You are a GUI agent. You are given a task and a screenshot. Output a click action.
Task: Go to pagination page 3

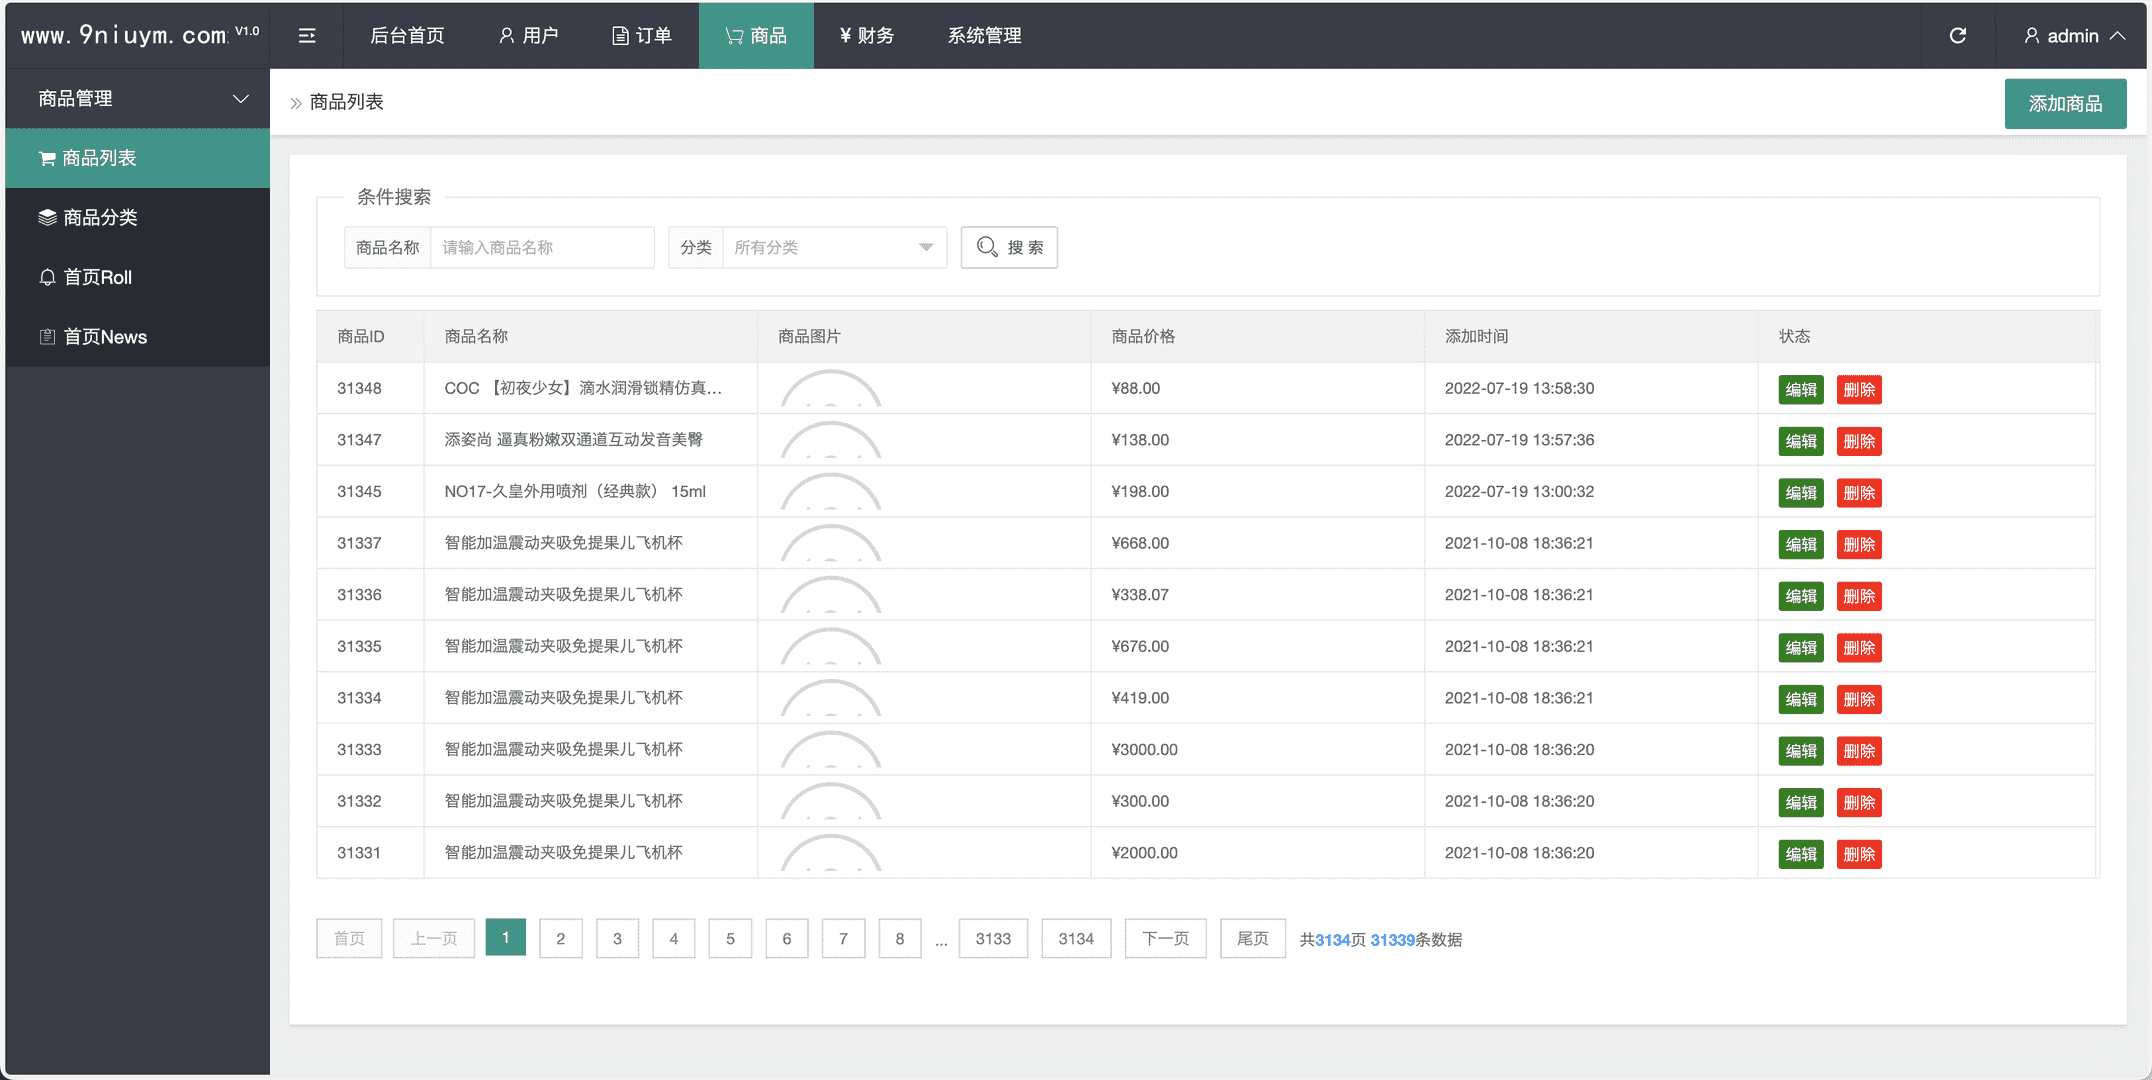pos(617,938)
